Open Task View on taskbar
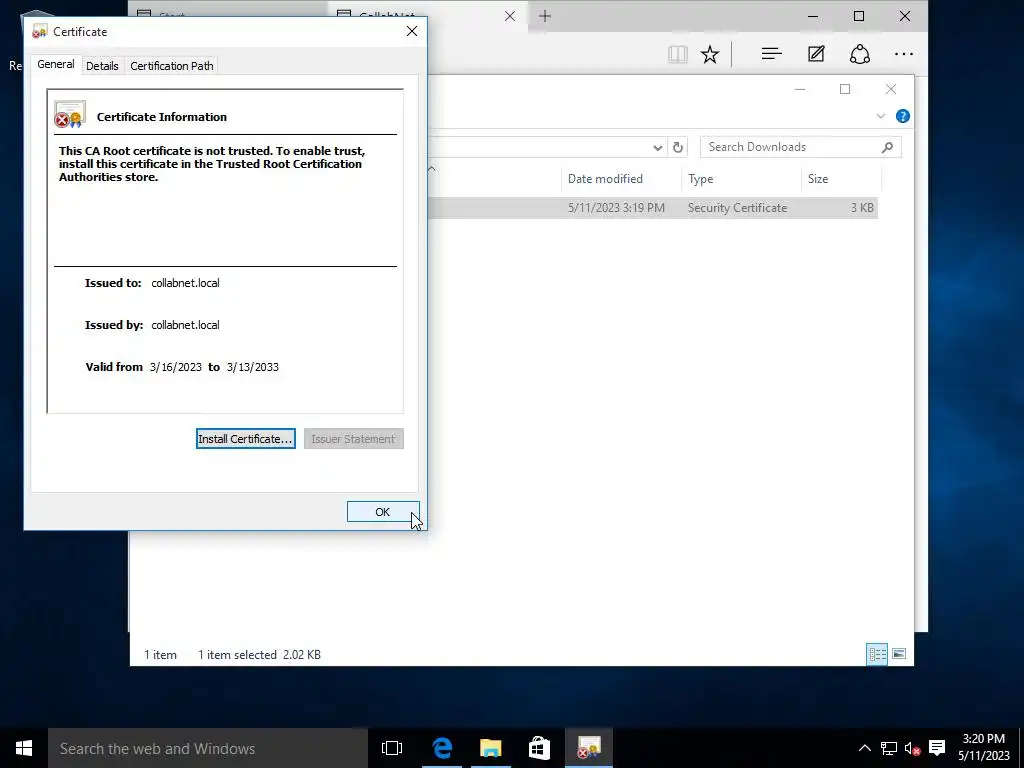 click(392, 748)
